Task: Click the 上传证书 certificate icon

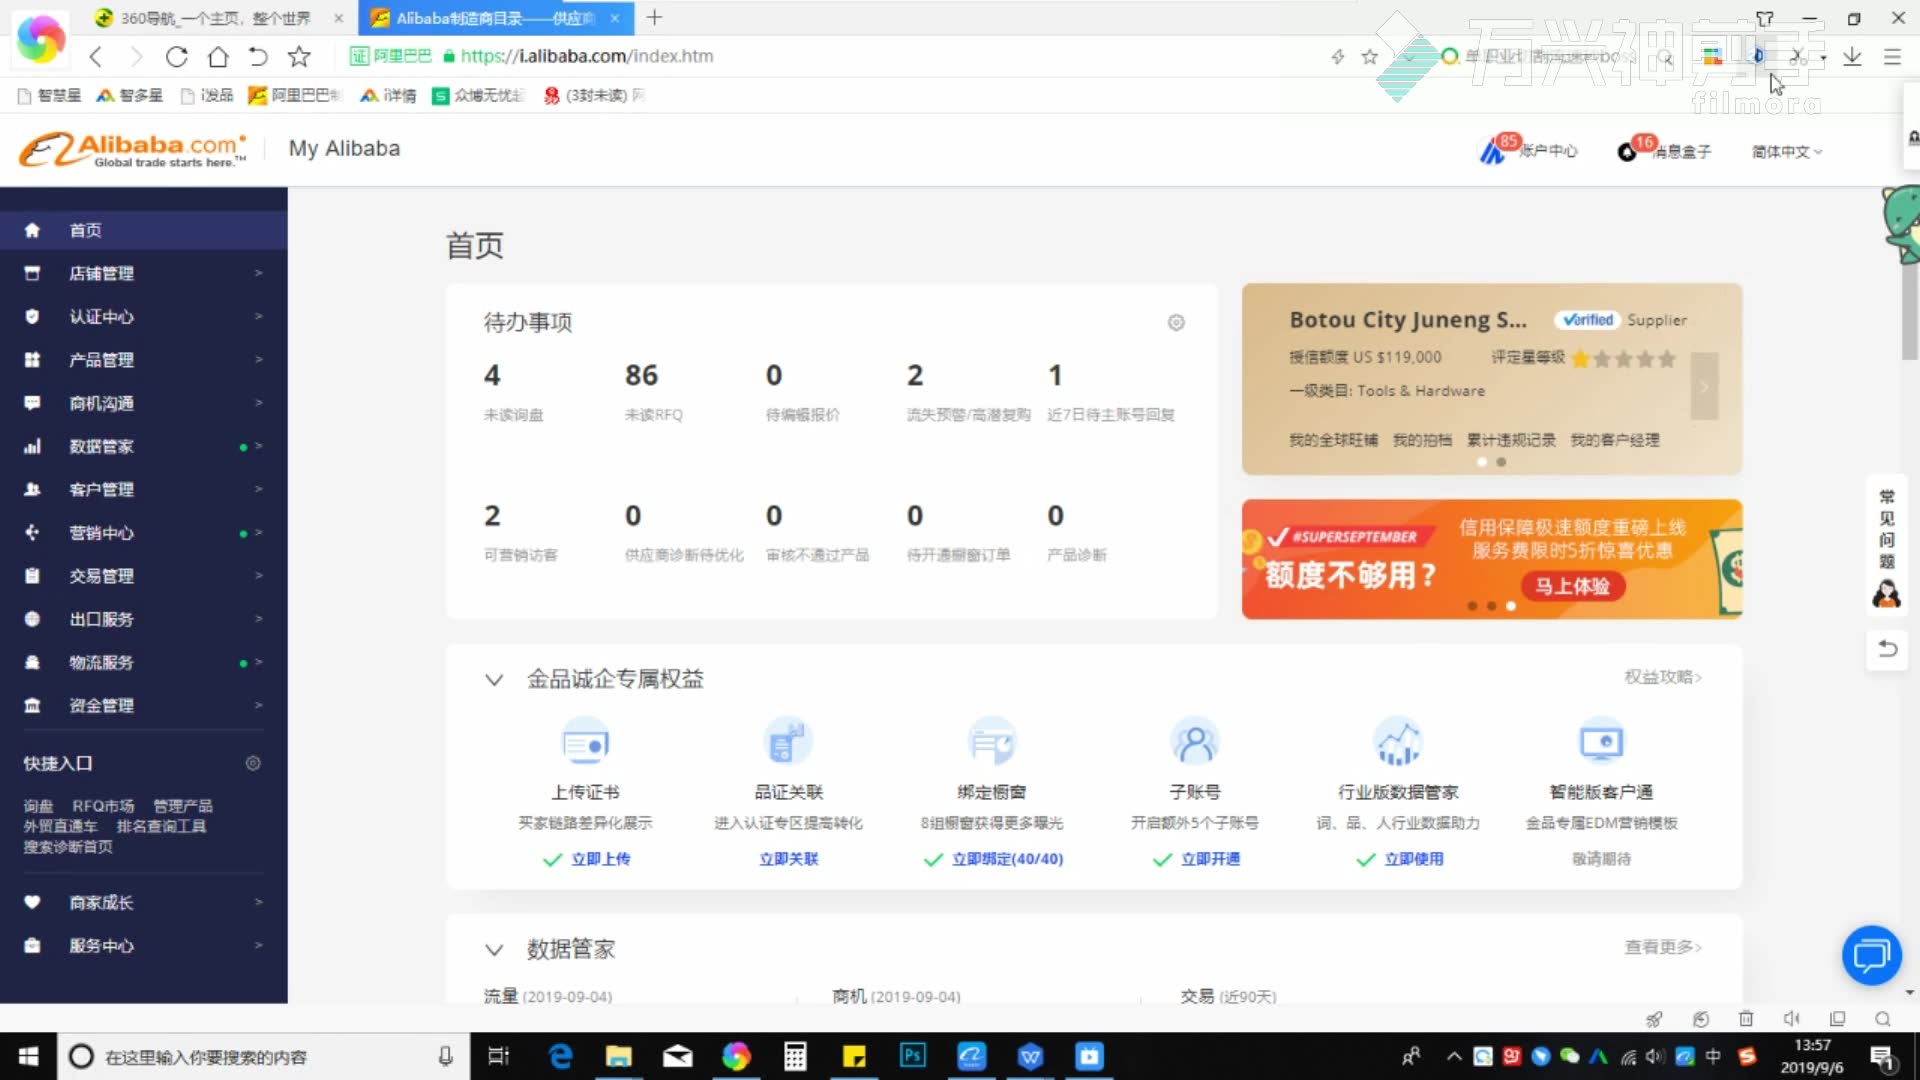Action: click(585, 743)
